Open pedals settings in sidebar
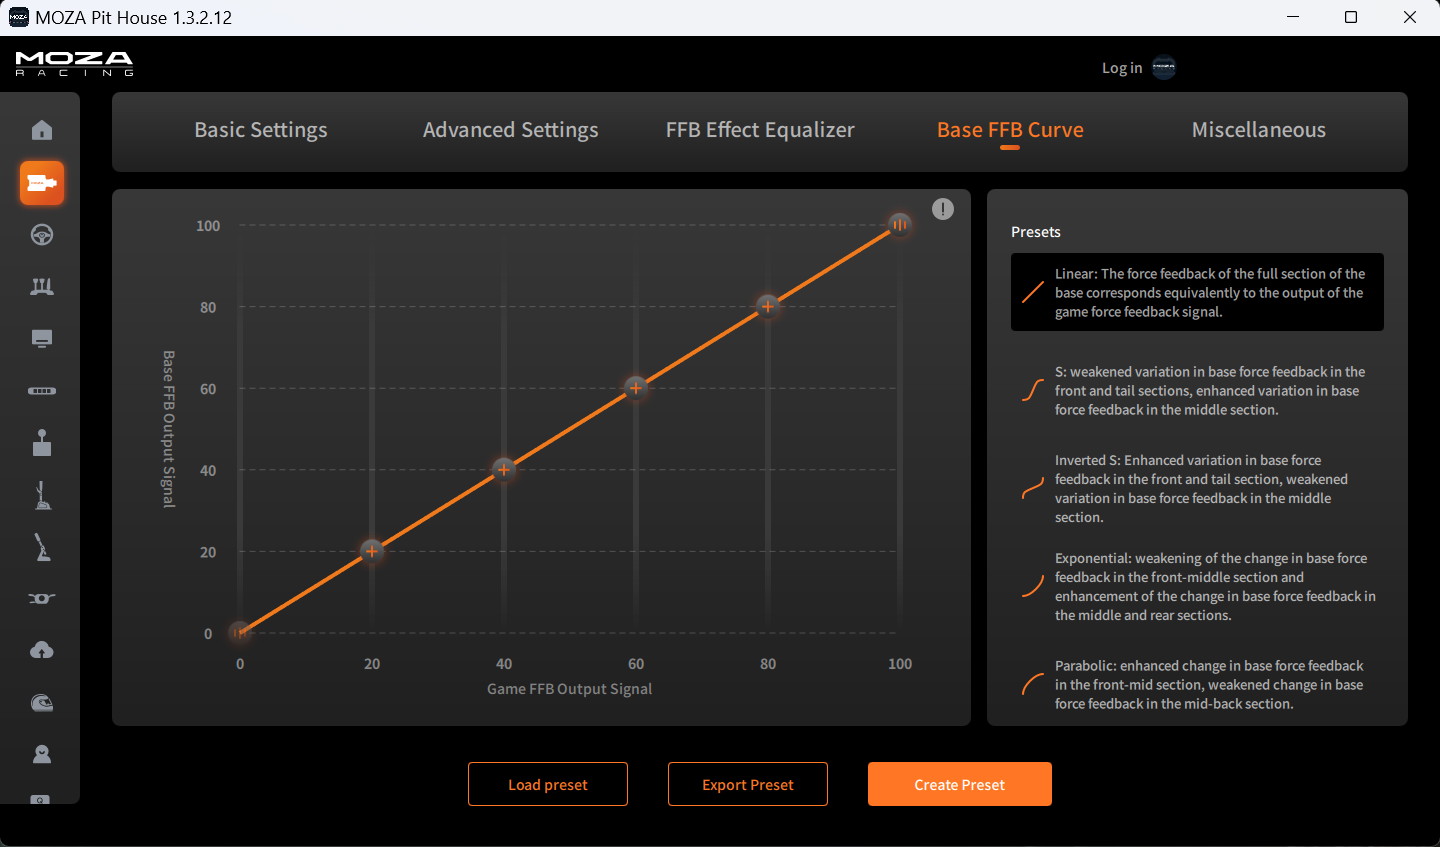The image size is (1440, 847). pyautogui.click(x=42, y=287)
